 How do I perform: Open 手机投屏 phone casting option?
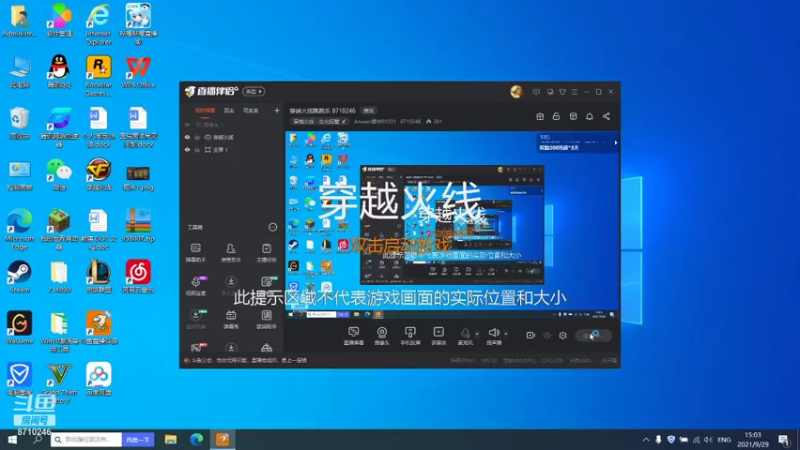[x=410, y=336]
